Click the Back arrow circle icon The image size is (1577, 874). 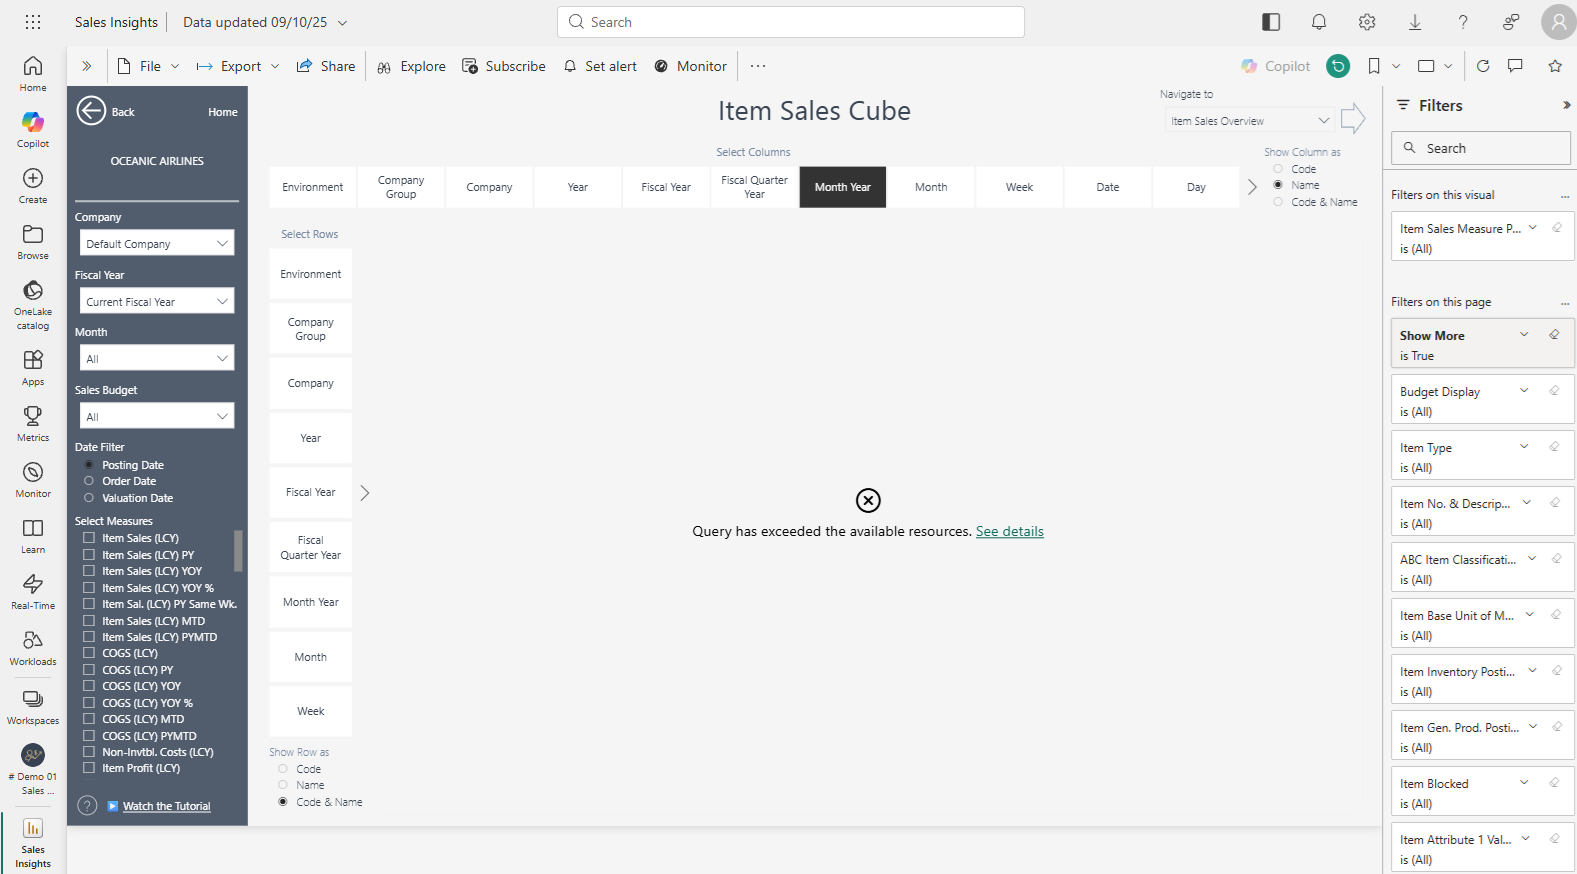click(91, 111)
